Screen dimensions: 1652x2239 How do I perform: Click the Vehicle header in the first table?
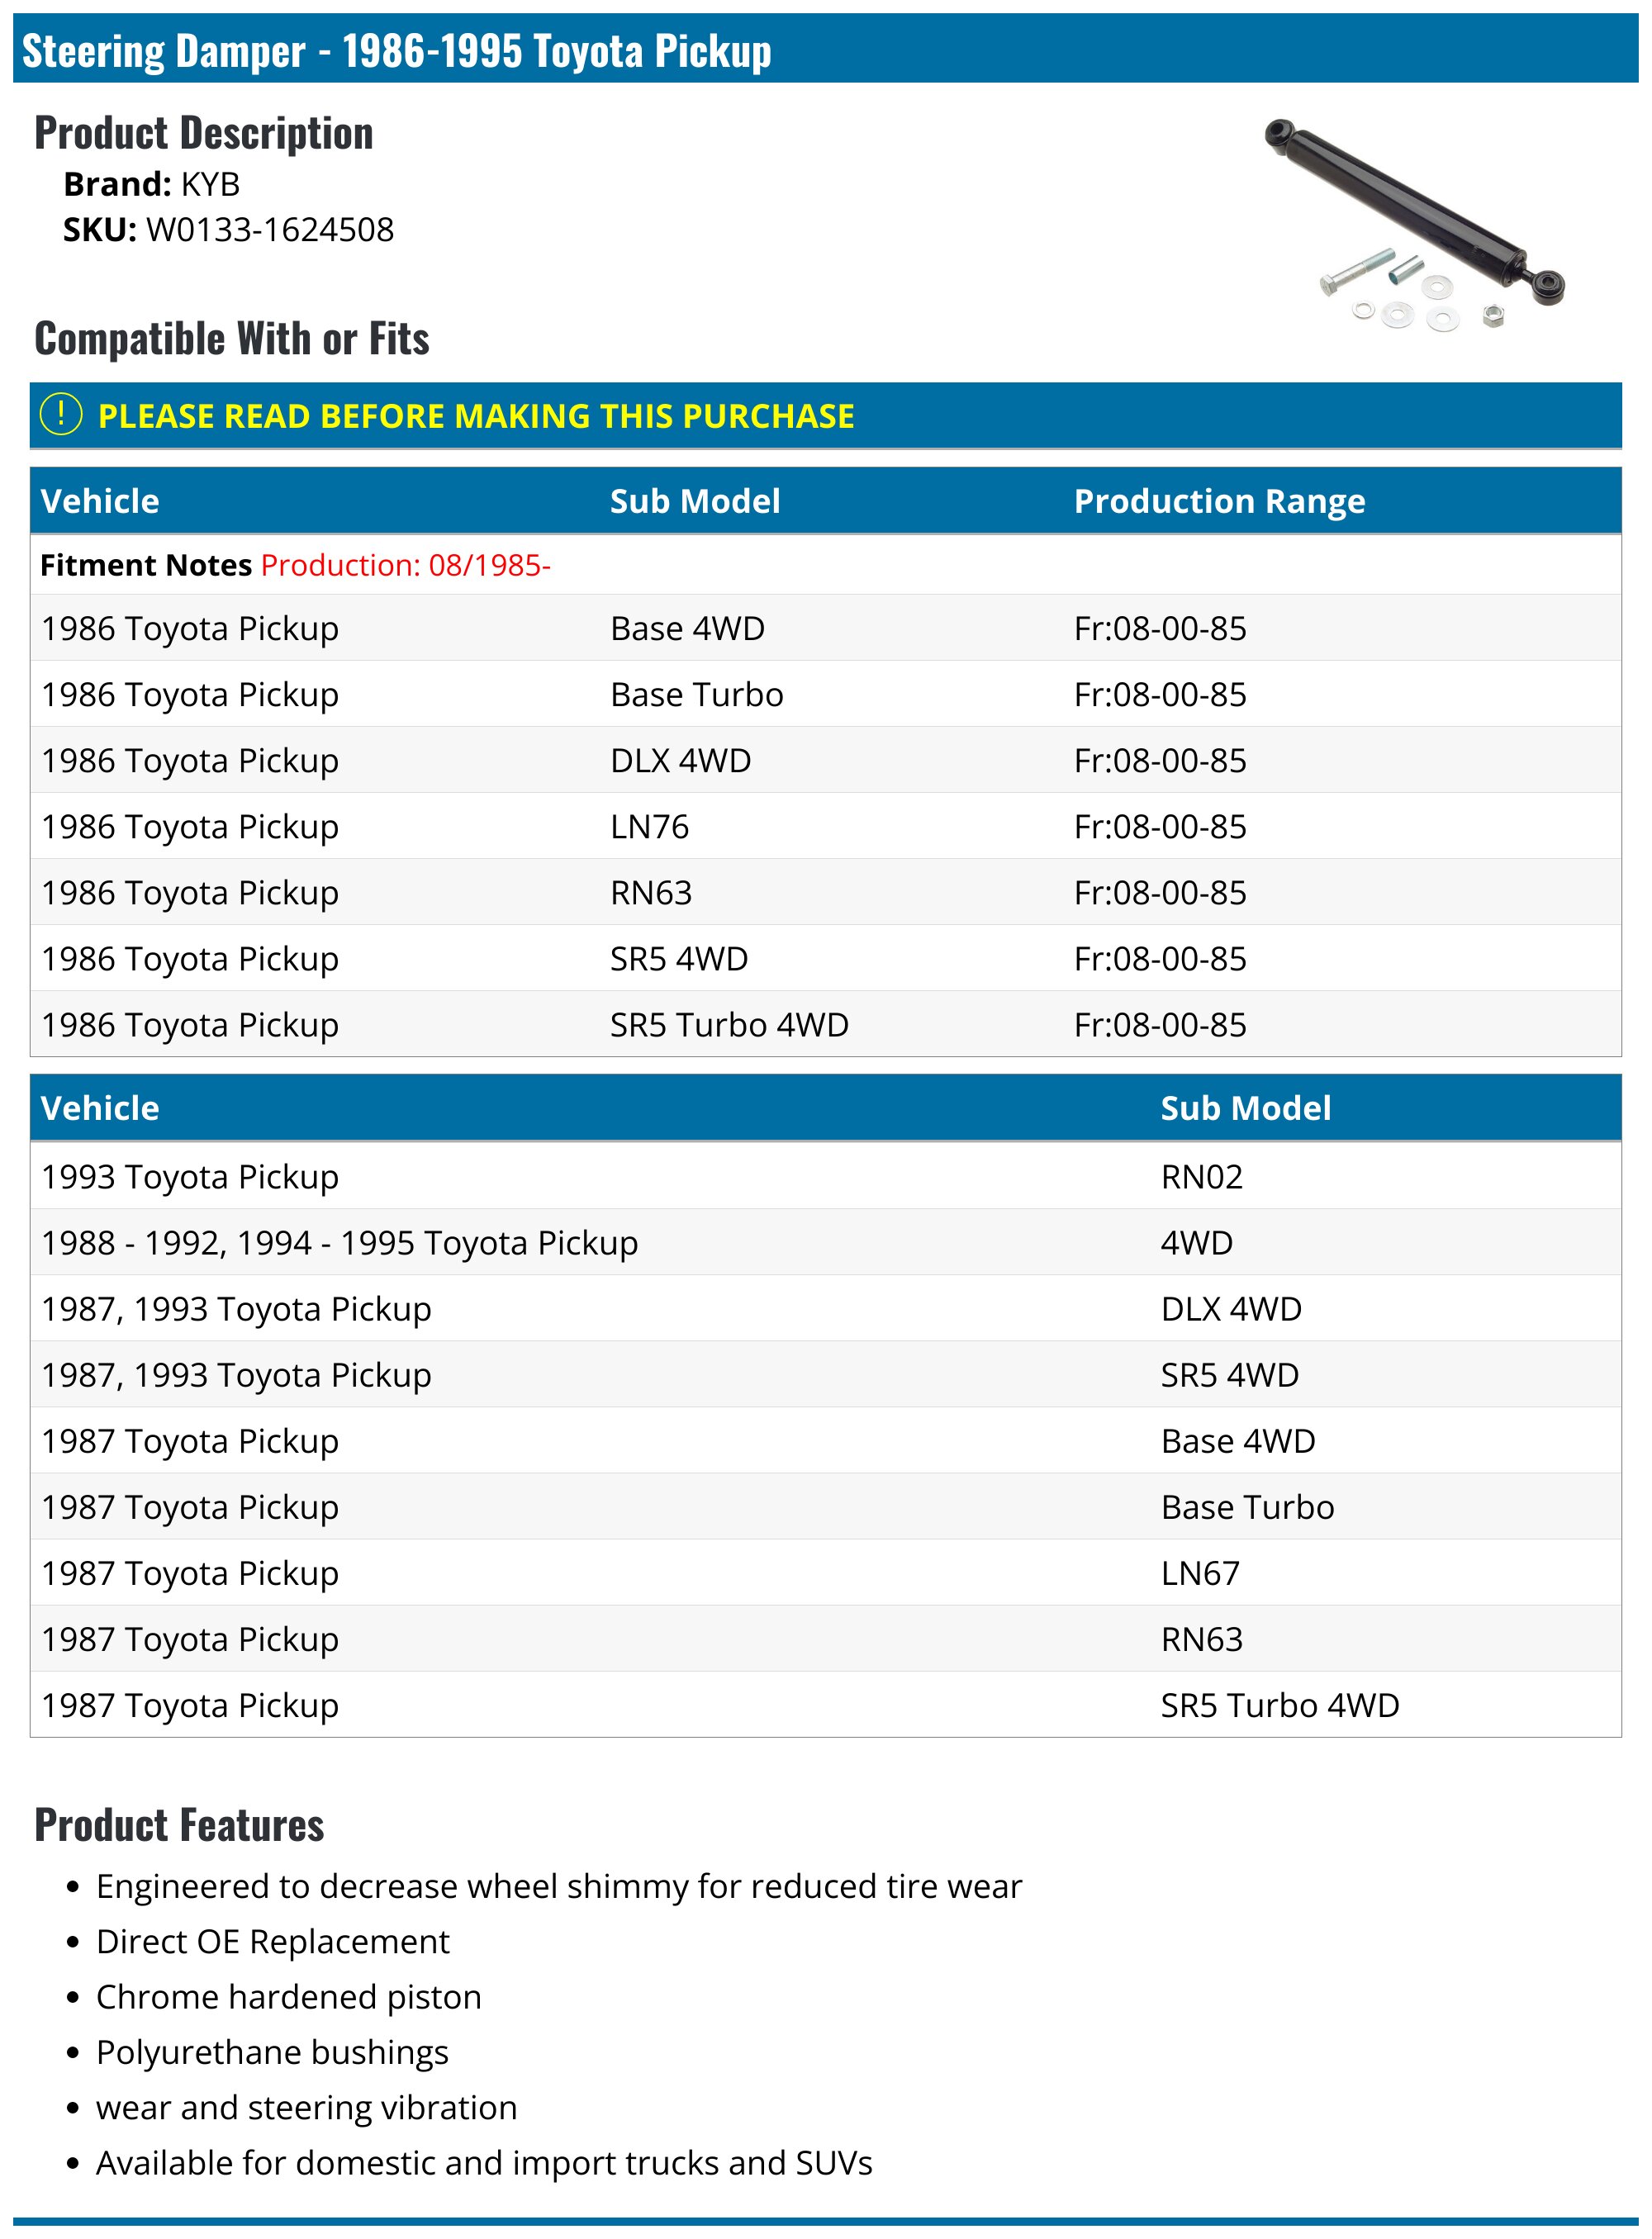coord(100,501)
